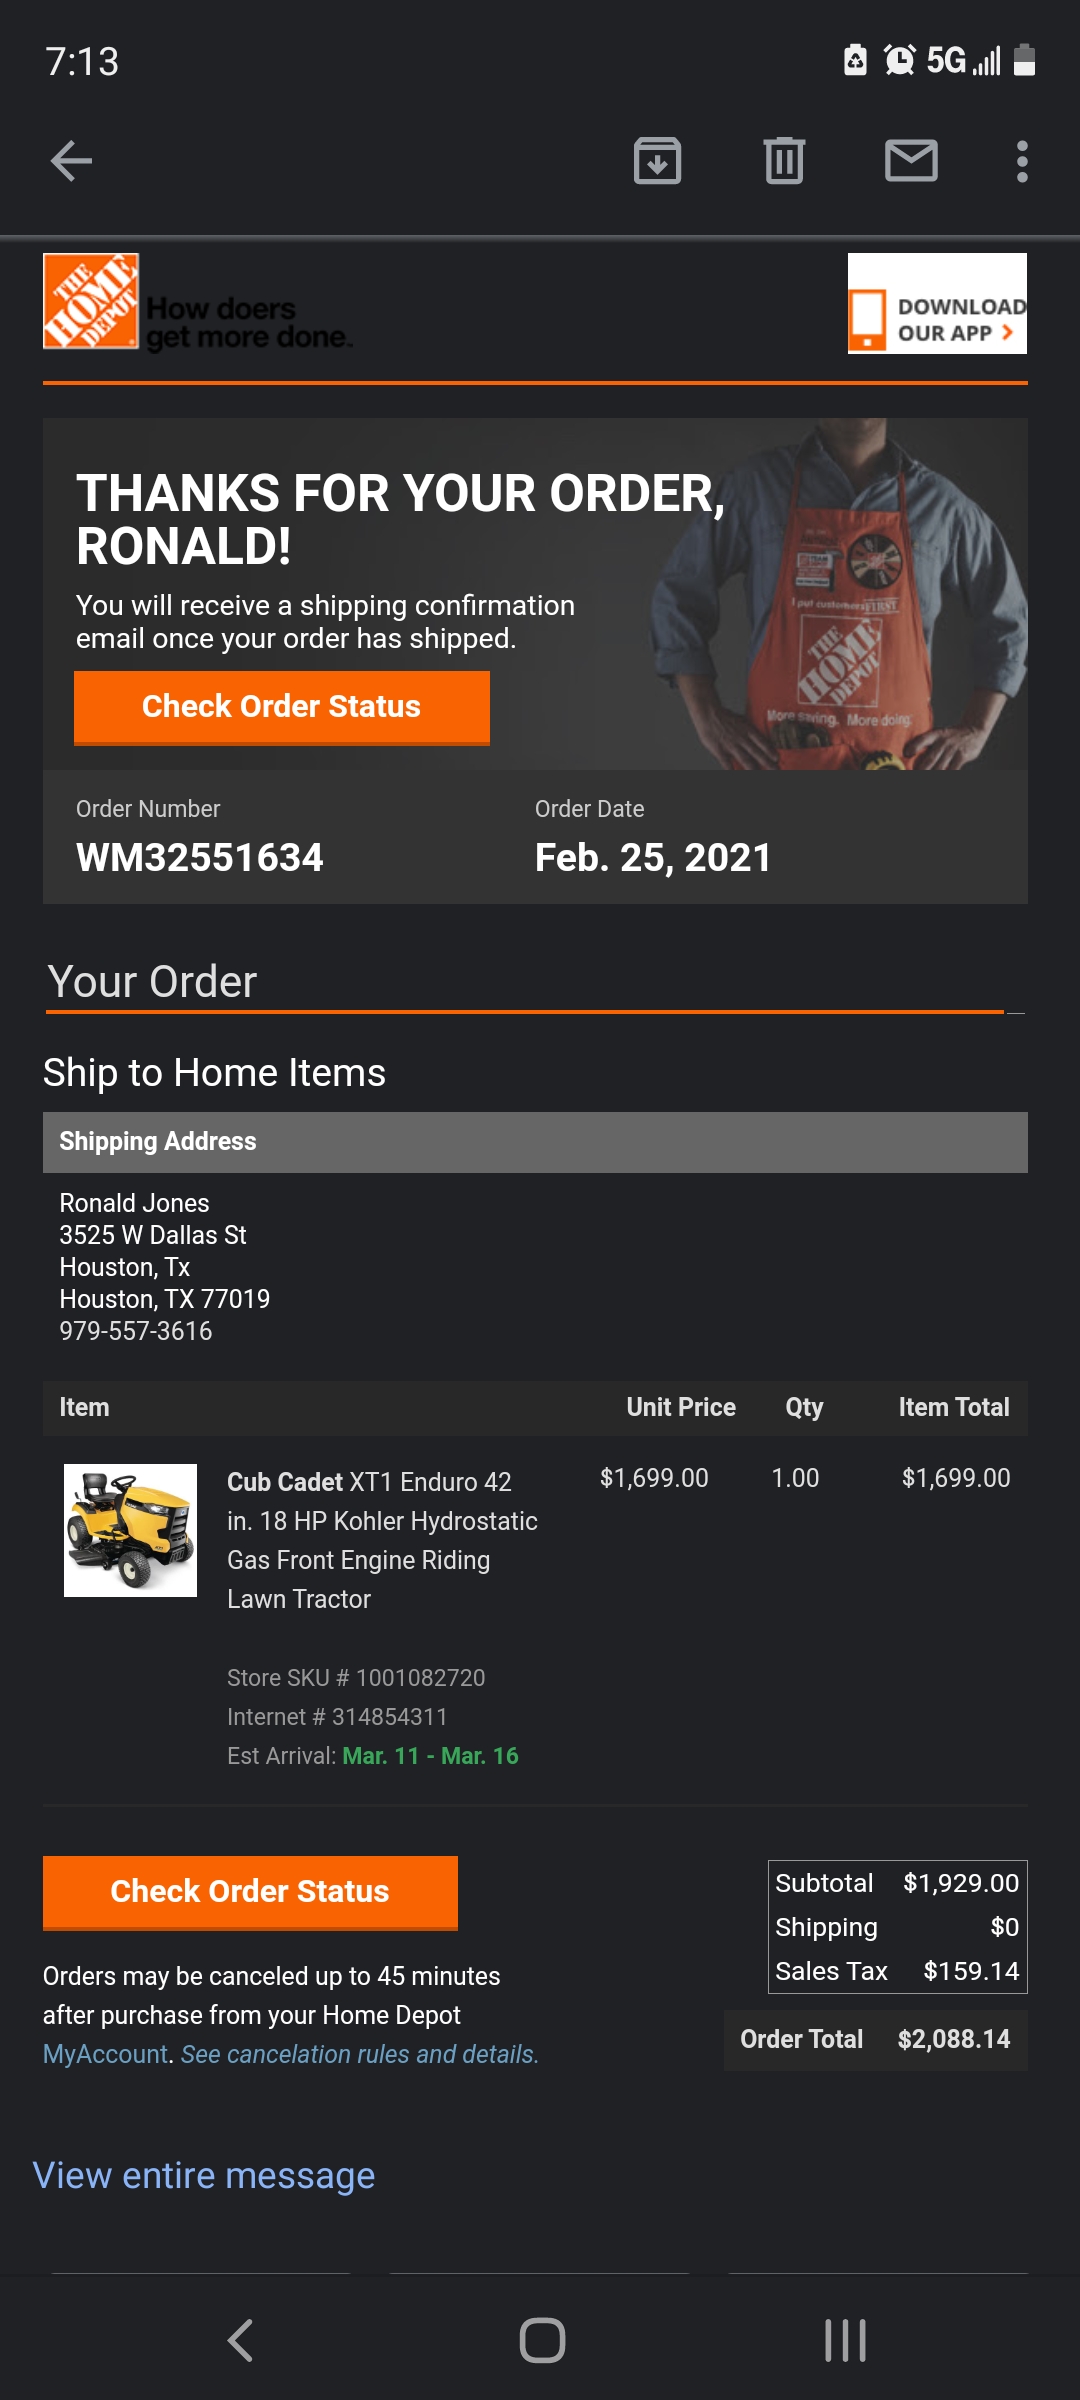
Task: Tap the phone number 979-557-3616
Action: coord(136,1331)
